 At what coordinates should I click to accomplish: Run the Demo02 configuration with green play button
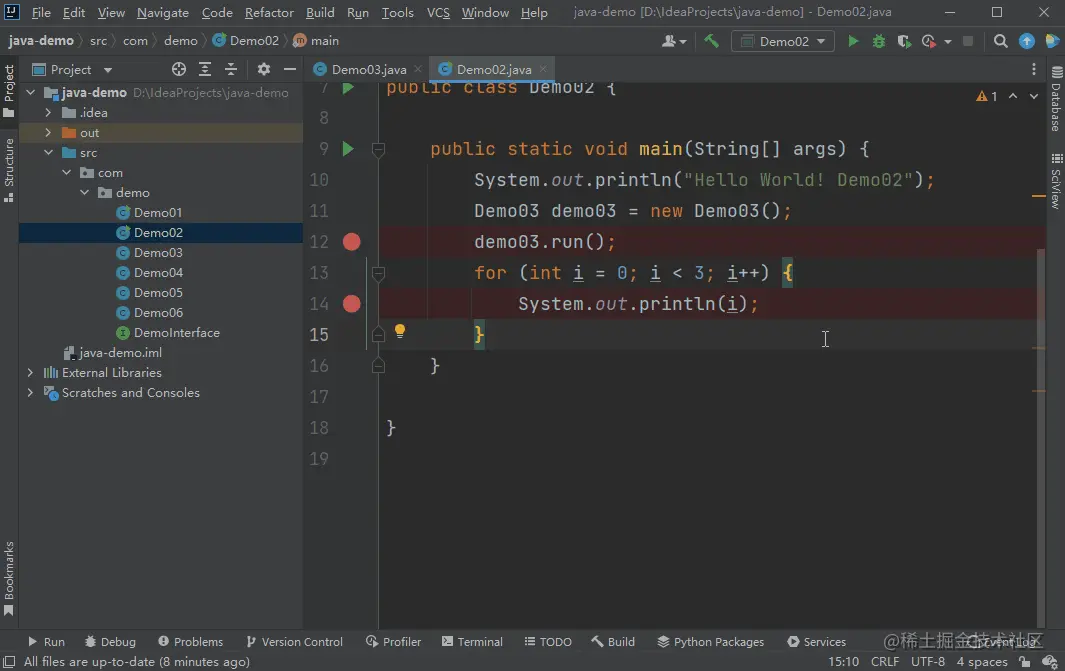pos(853,41)
